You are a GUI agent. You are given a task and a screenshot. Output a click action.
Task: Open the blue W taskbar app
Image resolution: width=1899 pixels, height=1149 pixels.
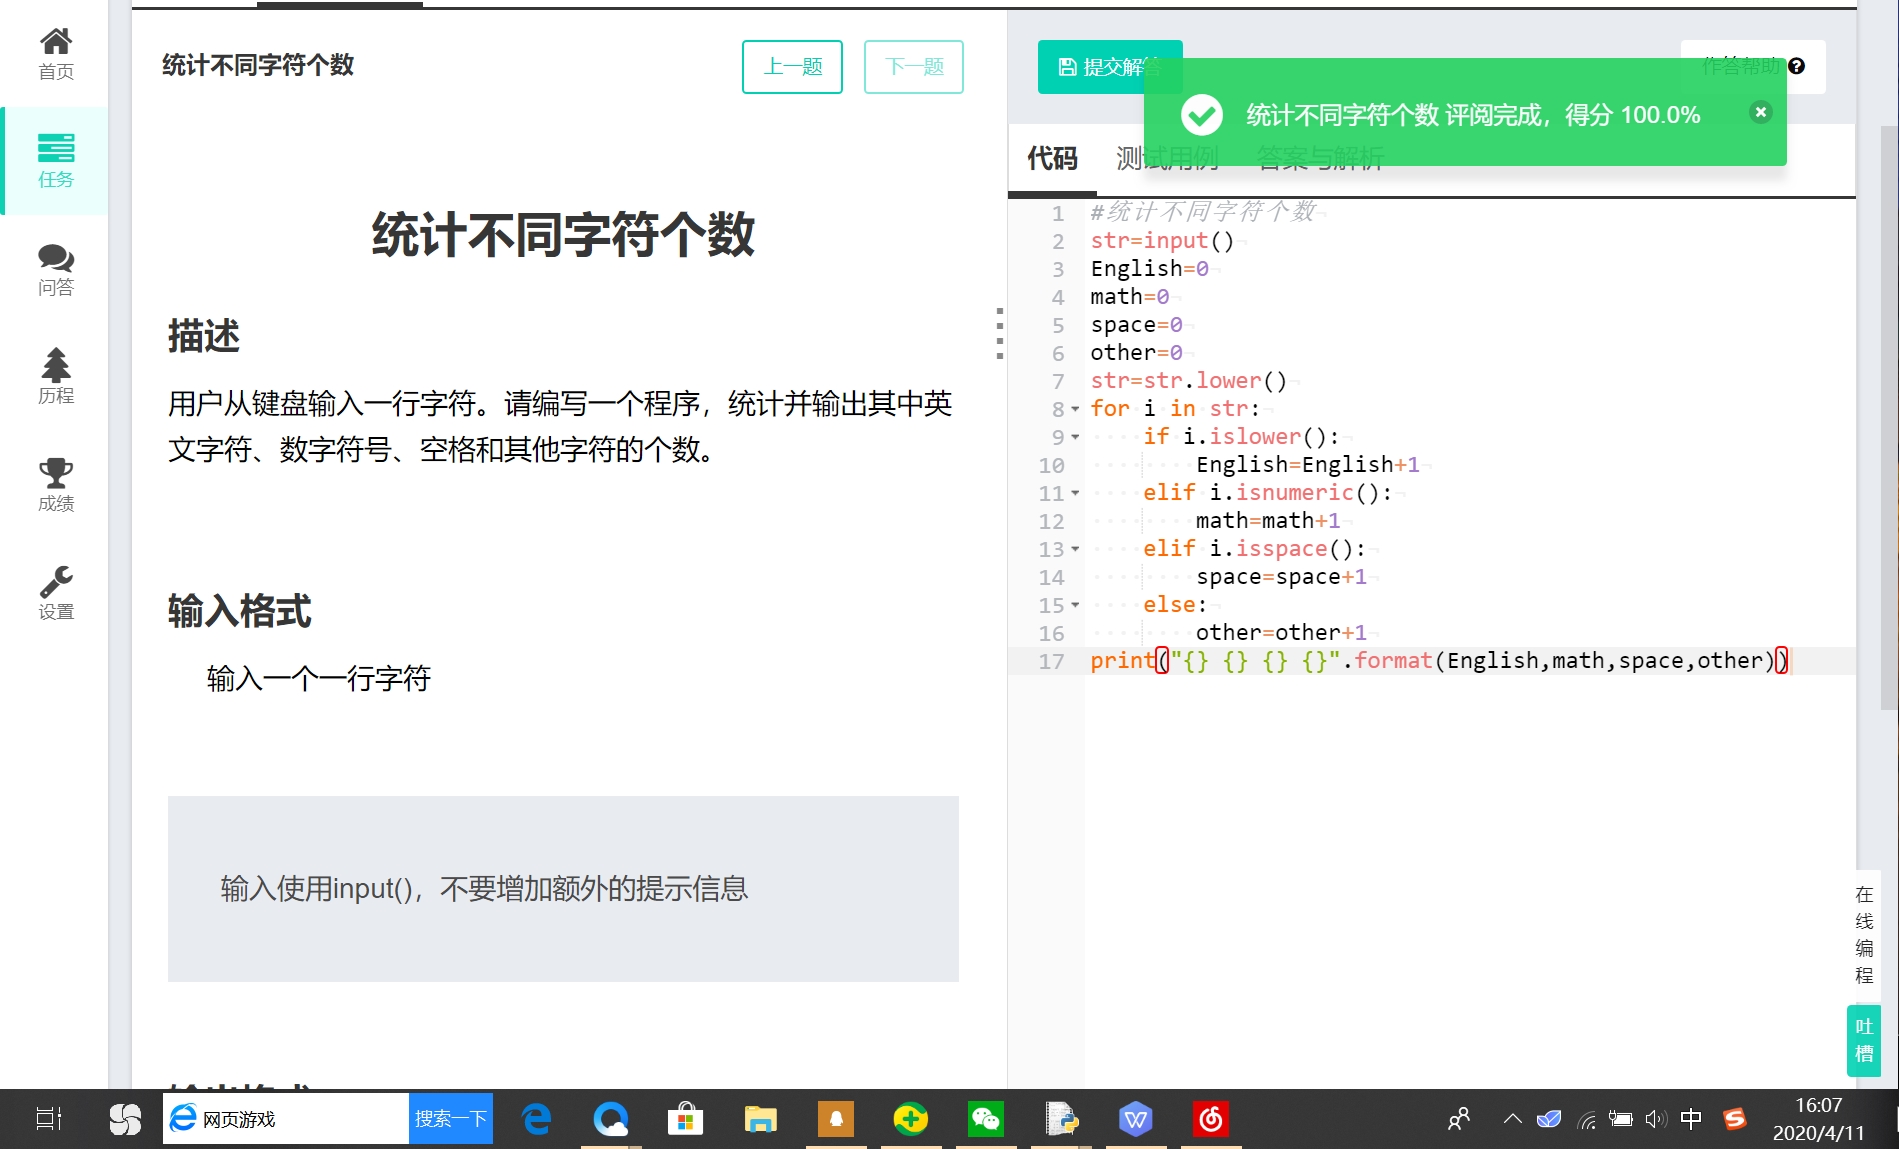tap(1136, 1119)
